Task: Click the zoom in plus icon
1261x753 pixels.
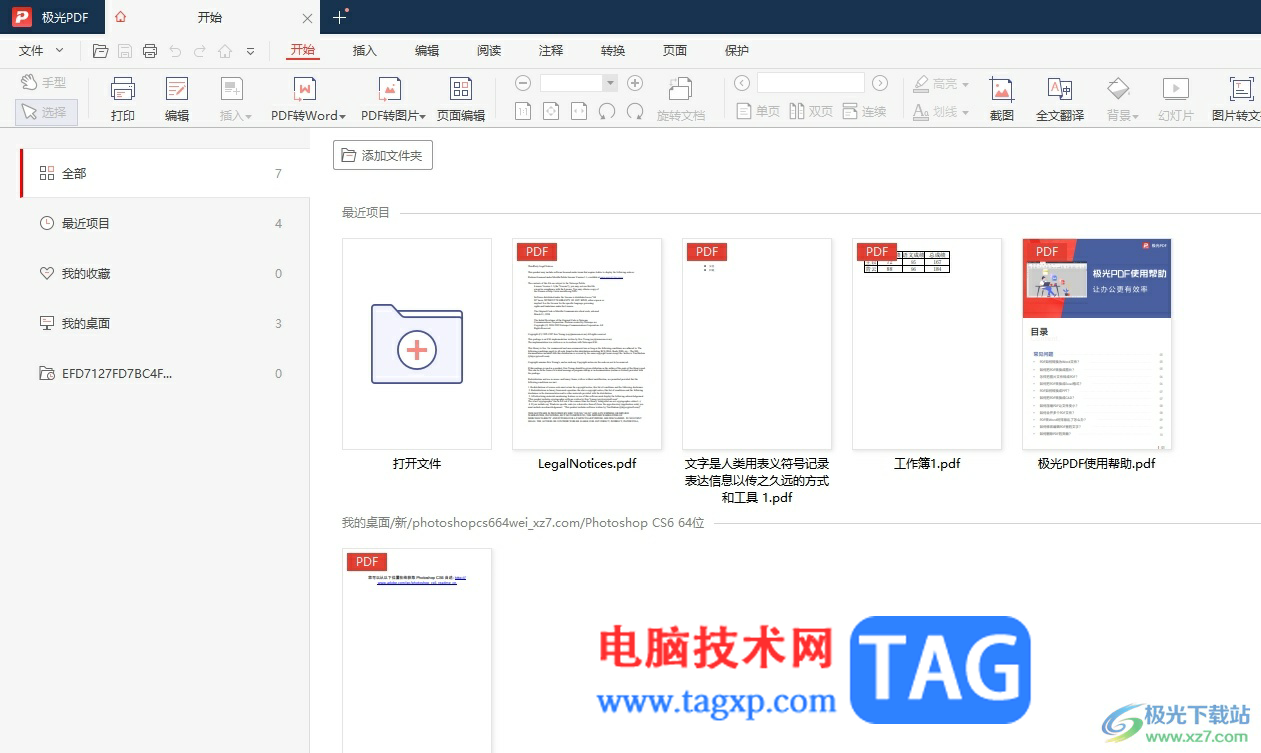Action: tap(635, 83)
